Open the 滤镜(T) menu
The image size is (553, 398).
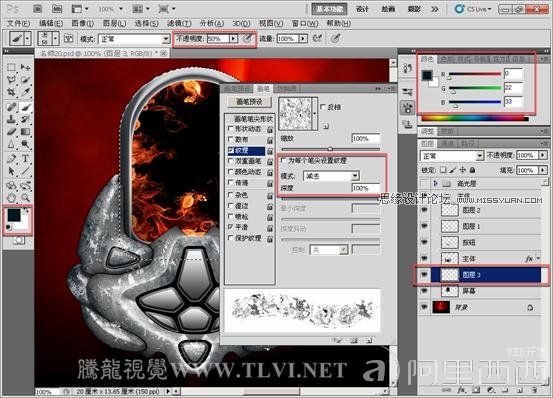click(179, 23)
